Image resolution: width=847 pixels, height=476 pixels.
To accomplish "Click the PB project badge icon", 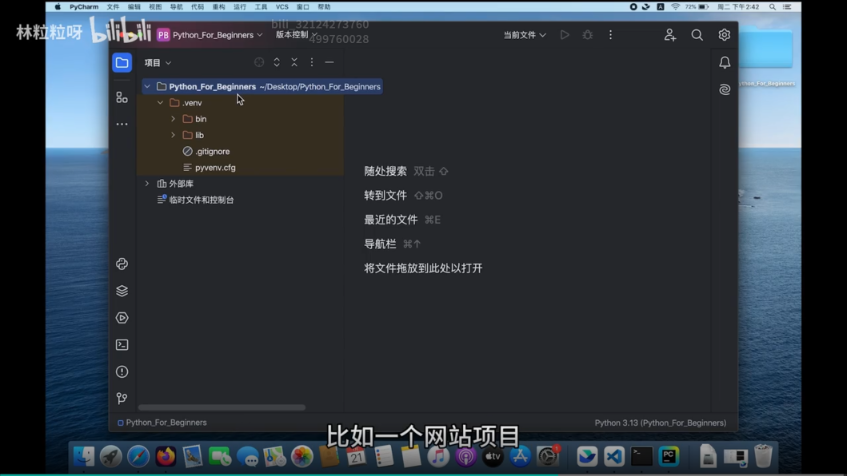I will click(163, 35).
